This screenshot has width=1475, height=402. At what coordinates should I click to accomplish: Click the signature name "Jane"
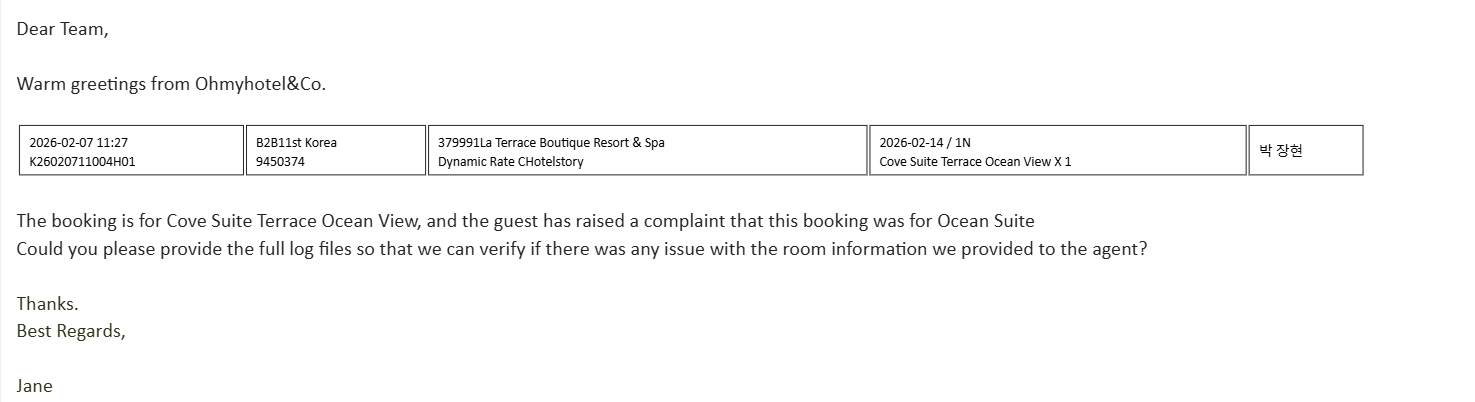(x=34, y=386)
